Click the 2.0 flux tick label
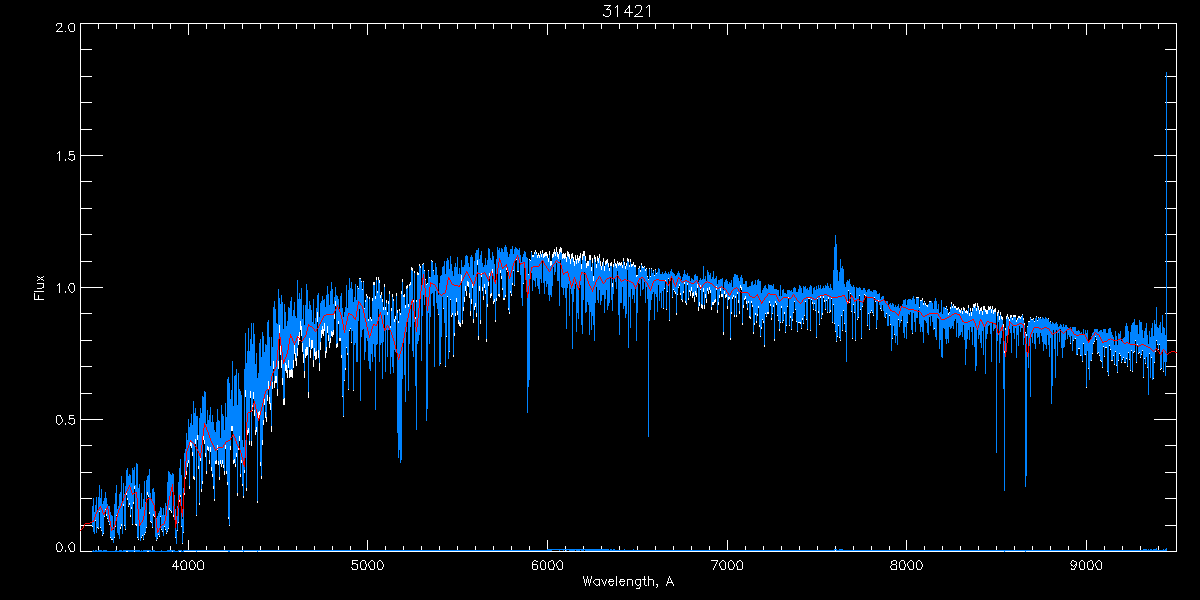This screenshot has height=600, width=1200. (65, 28)
